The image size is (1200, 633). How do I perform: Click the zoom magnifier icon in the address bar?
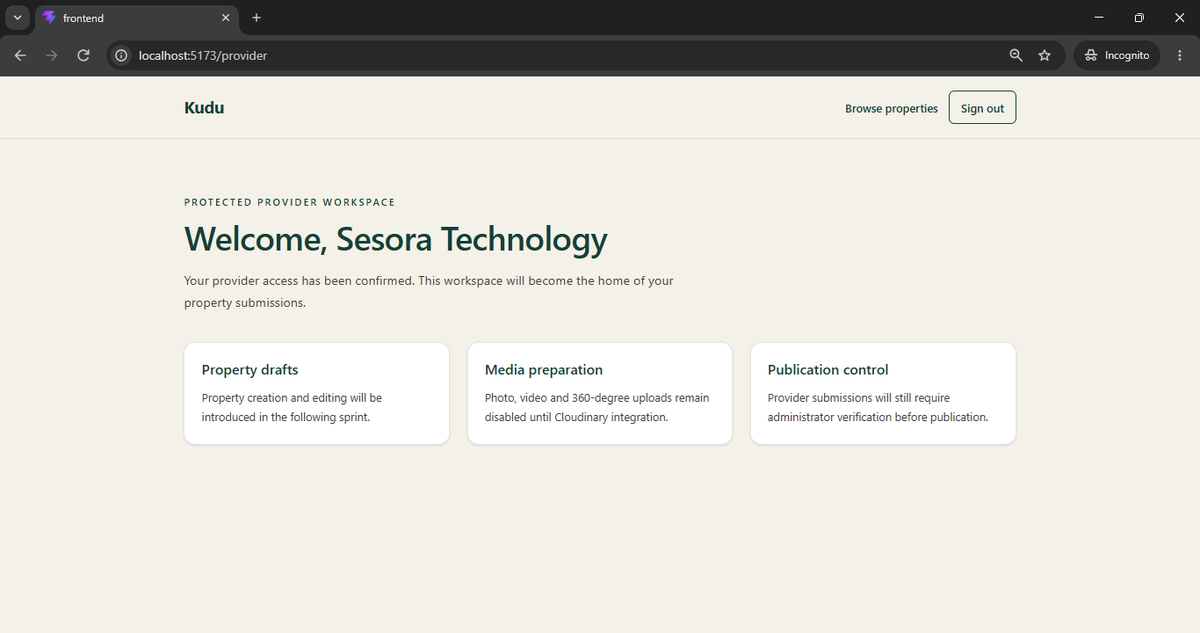pos(1016,56)
